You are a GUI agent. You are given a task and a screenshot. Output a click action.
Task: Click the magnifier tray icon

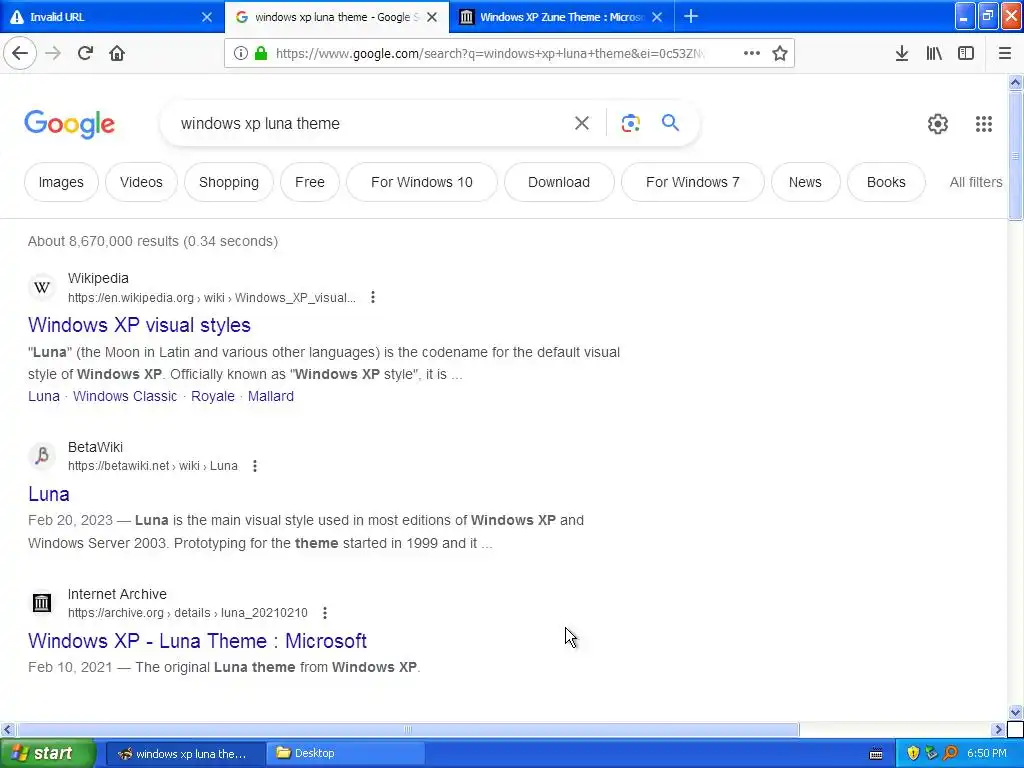pos(950,753)
